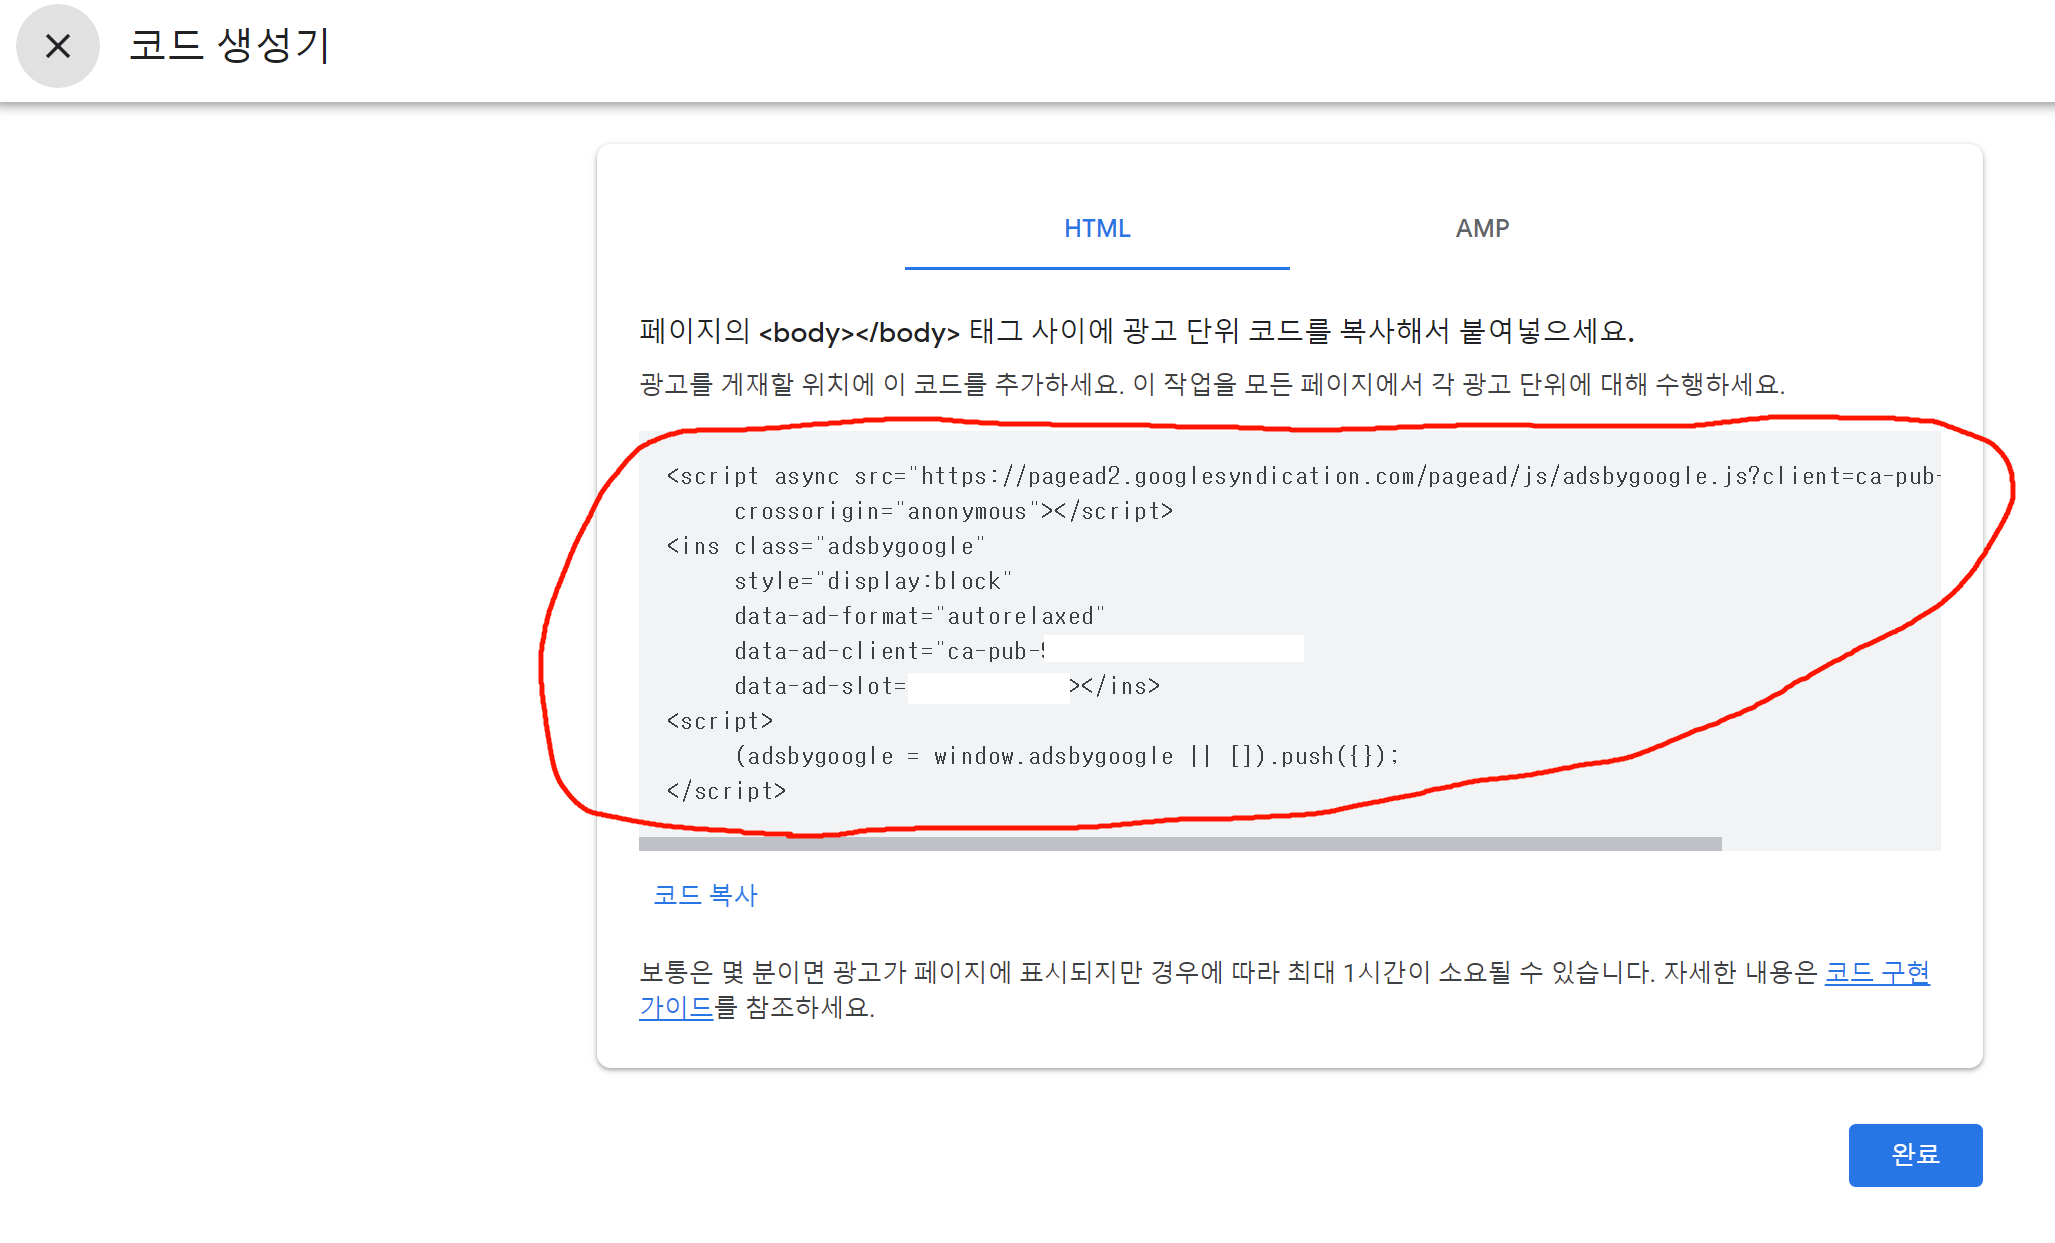Click the data-ad-format="autorelaxed" line
This screenshot has width=2055, height=1243.
(919, 616)
